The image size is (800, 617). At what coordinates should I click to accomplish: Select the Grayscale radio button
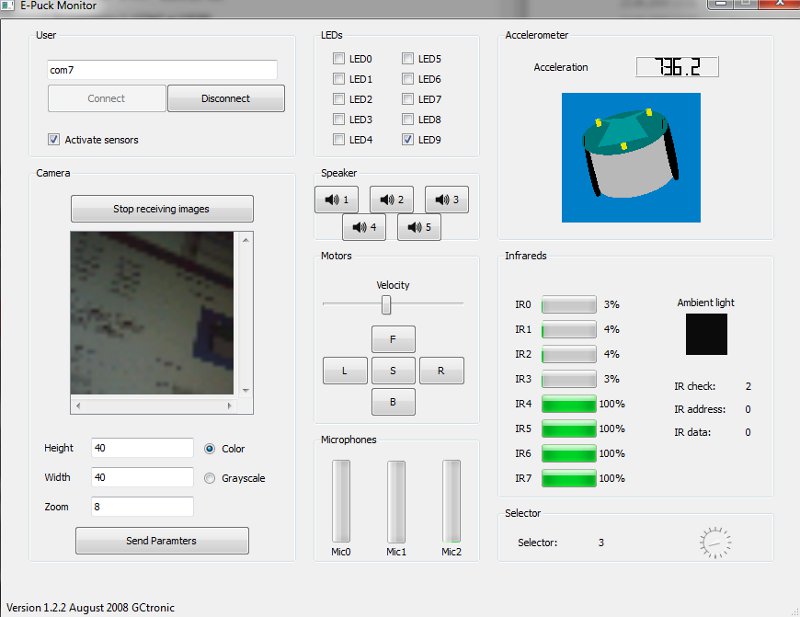click(x=209, y=478)
